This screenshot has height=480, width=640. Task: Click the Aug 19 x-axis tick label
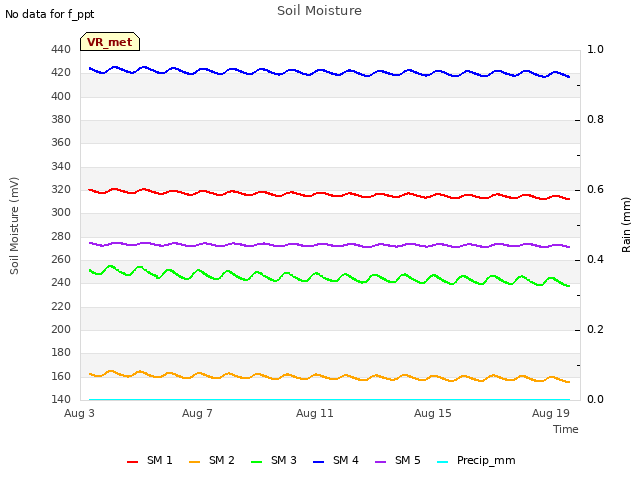click(x=551, y=413)
